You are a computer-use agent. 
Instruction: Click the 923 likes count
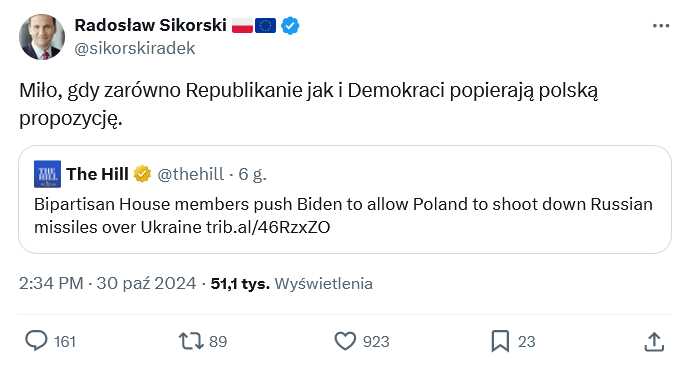[376, 342]
